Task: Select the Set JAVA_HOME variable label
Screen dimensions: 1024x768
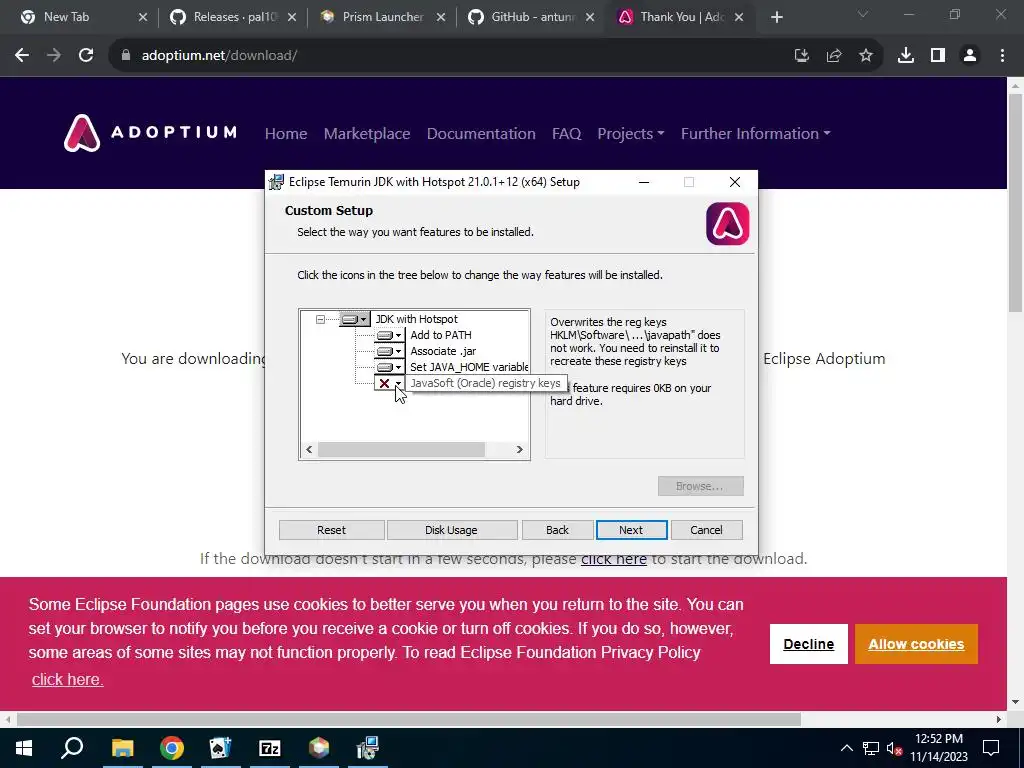Action: point(469,367)
